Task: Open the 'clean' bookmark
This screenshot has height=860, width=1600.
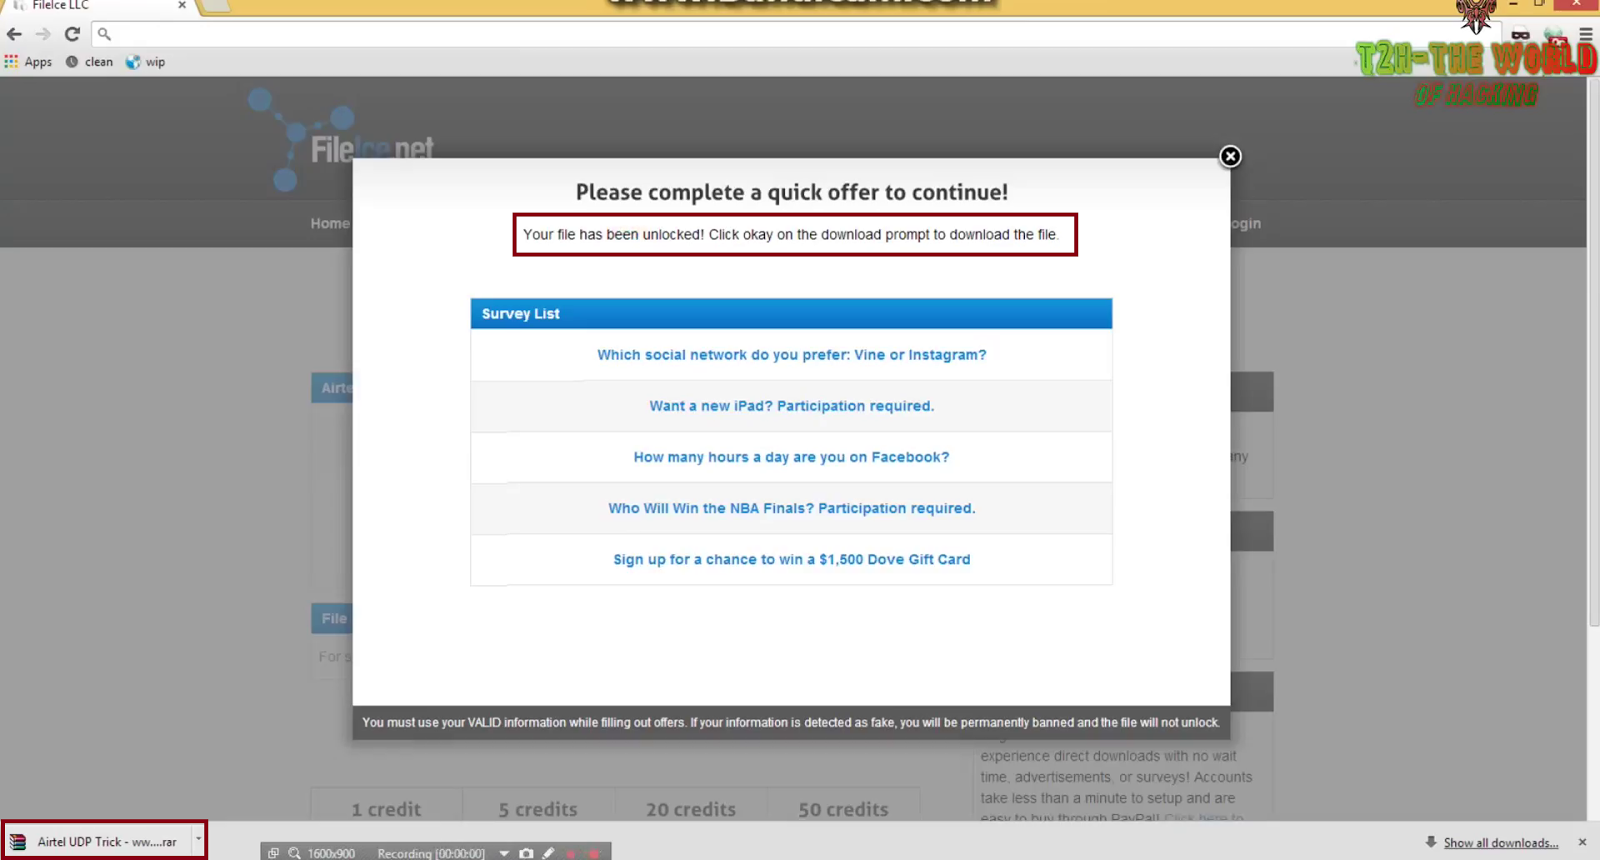Action: [x=89, y=62]
